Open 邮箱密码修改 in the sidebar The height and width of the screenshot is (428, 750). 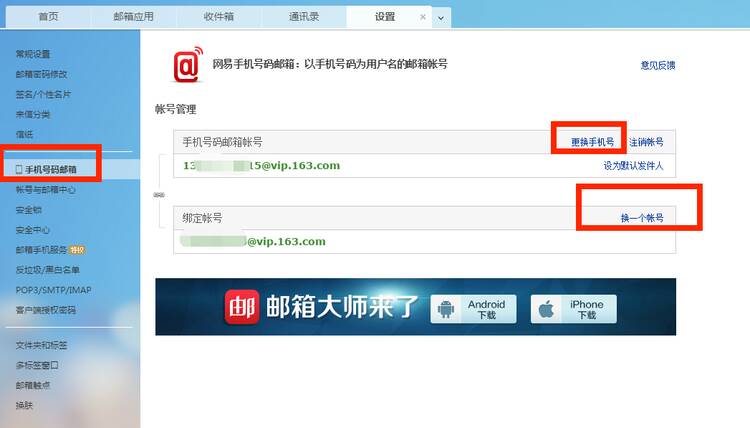tap(41, 74)
